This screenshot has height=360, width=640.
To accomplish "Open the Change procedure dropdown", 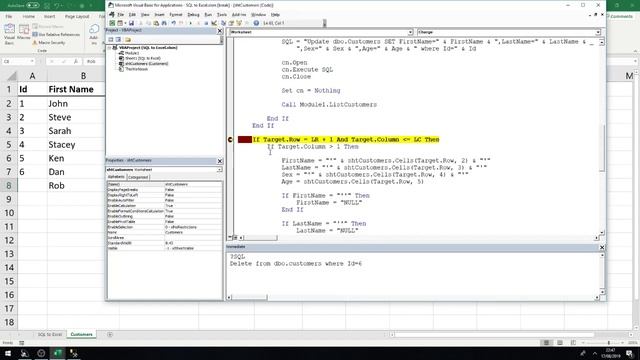I will point(598,32).
